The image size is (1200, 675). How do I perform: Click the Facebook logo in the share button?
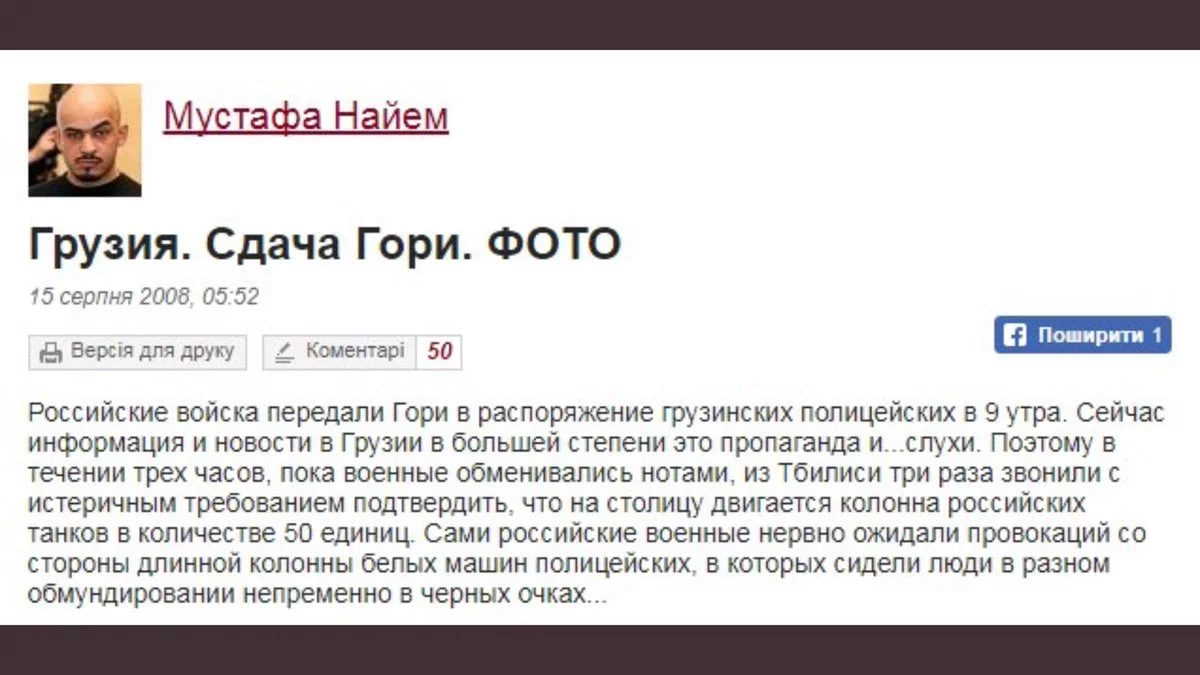(1014, 335)
